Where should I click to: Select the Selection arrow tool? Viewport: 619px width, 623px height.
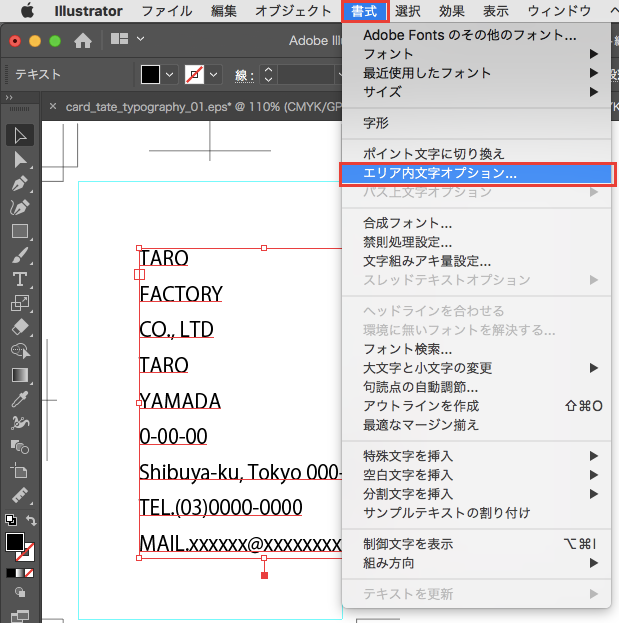click(20, 135)
